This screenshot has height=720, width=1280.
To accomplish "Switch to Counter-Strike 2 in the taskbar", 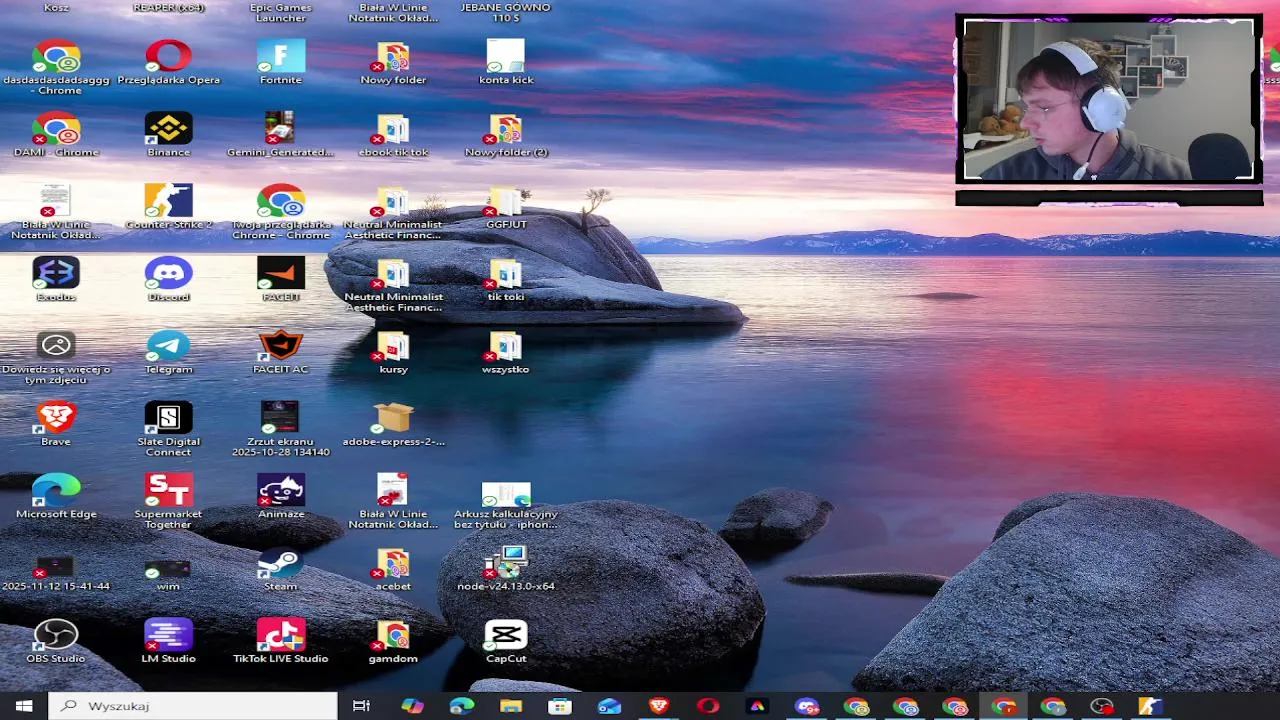I will [1151, 706].
